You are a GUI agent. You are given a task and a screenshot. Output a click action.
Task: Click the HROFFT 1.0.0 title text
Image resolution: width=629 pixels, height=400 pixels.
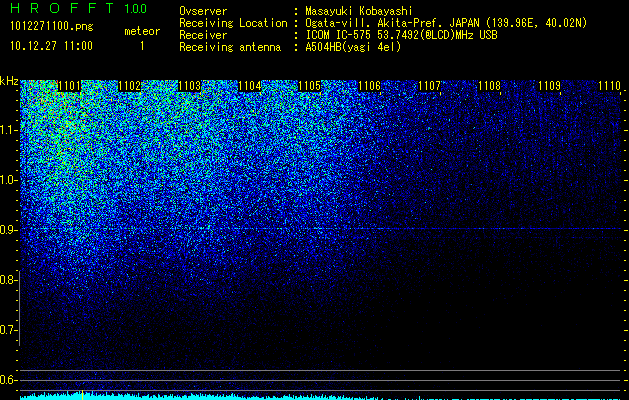pos(78,8)
